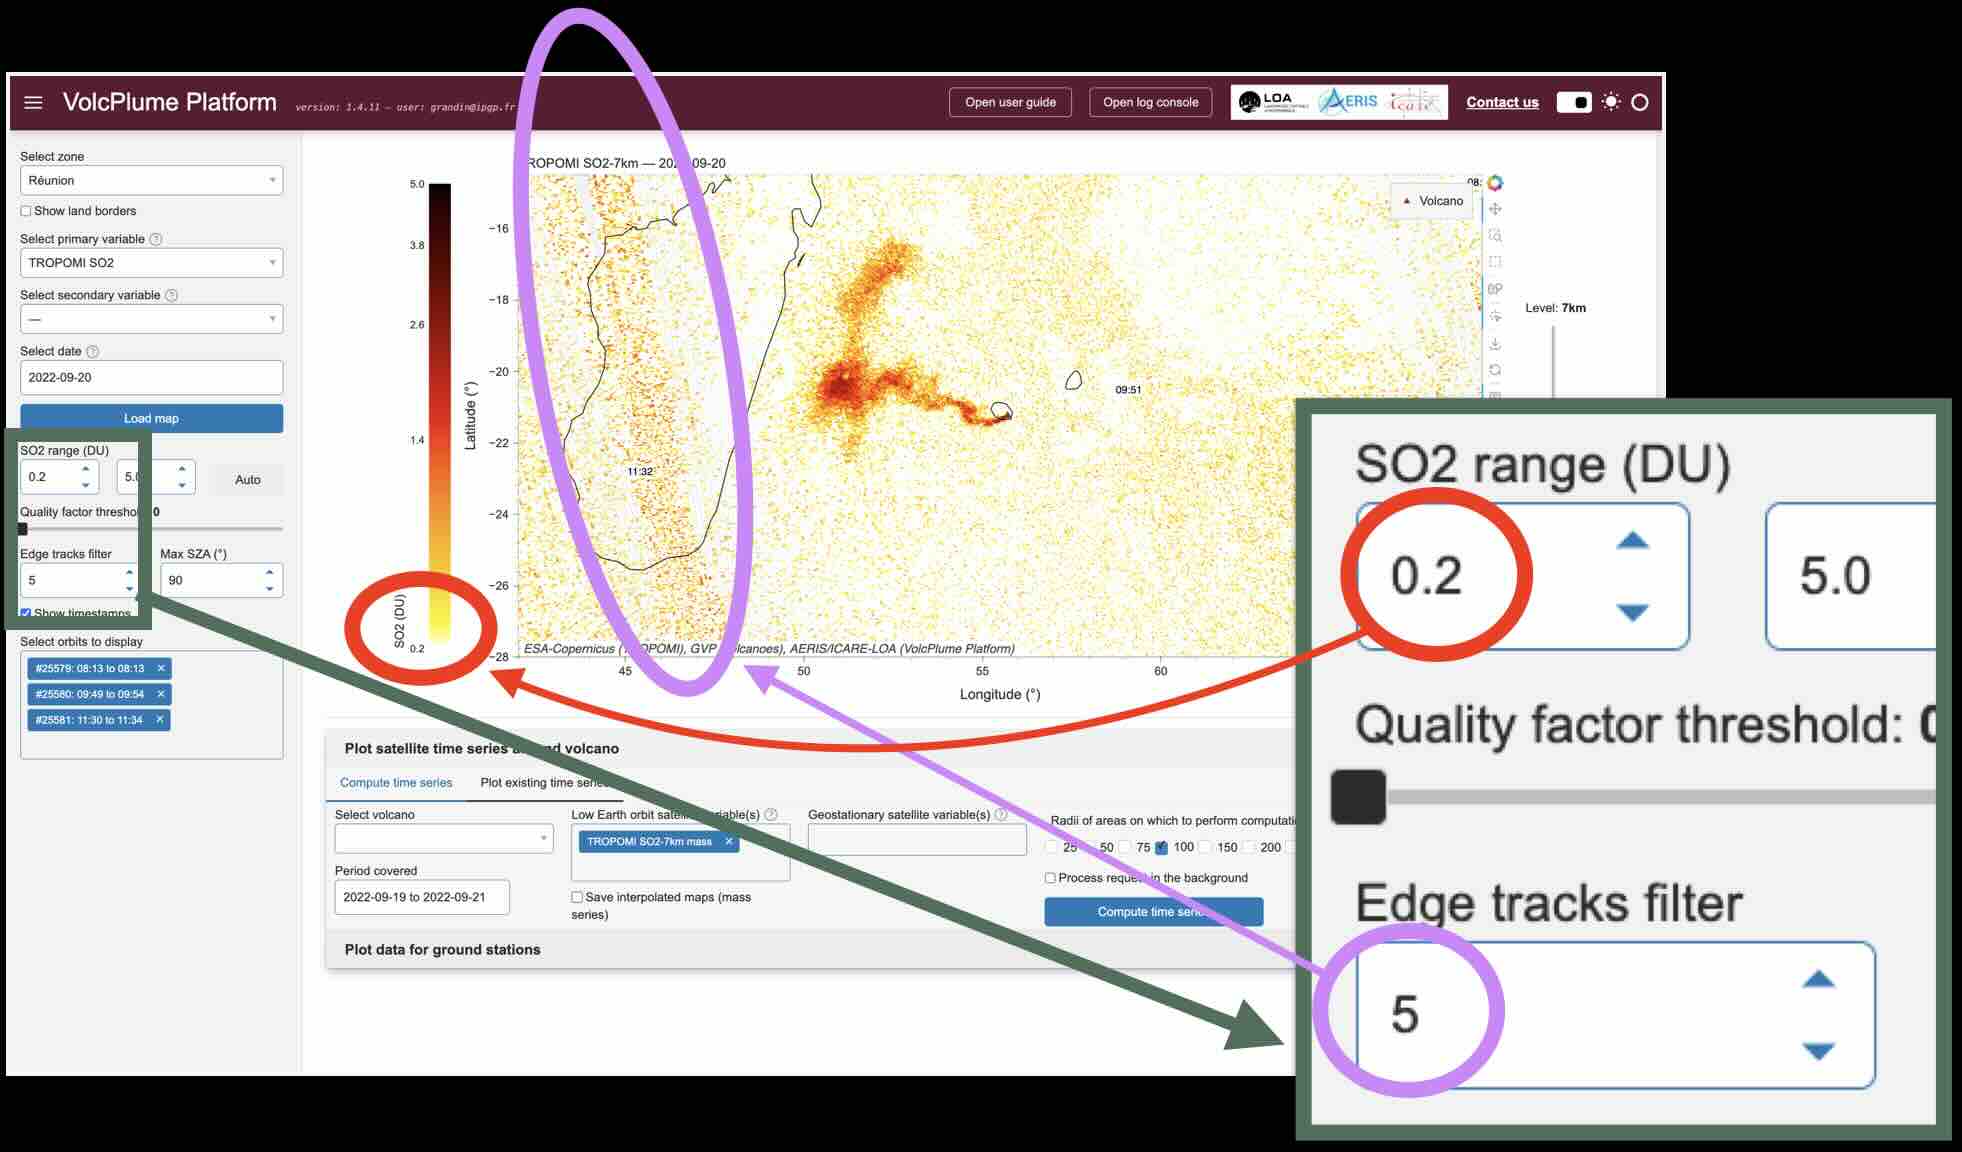Viewport: 1962px width, 1152px height.
Task: Select the Box Zoom tool
Action: point(1495,235)
